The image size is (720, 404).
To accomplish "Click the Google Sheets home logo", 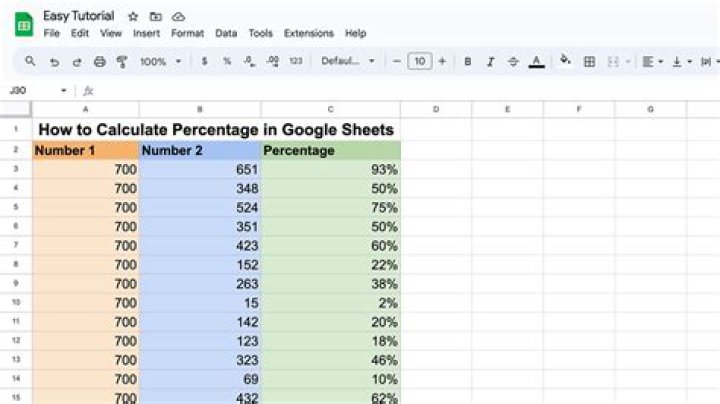I will click(x=24, y=24).
